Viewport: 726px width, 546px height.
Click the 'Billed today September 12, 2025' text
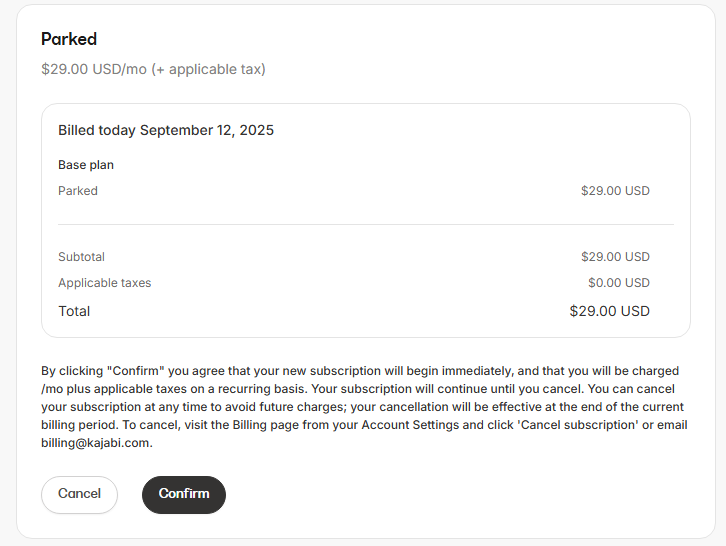point(166,130)
